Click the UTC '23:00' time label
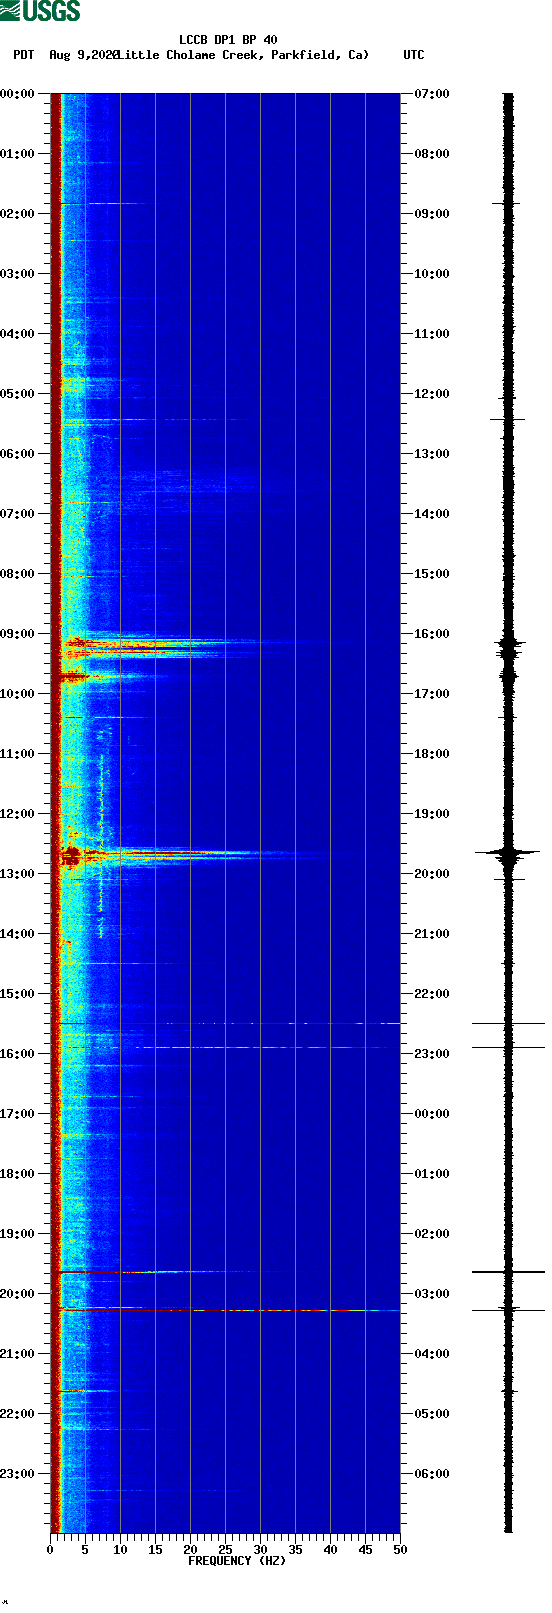Viewport: 552px width, 1613px height. pos(432,1054)
